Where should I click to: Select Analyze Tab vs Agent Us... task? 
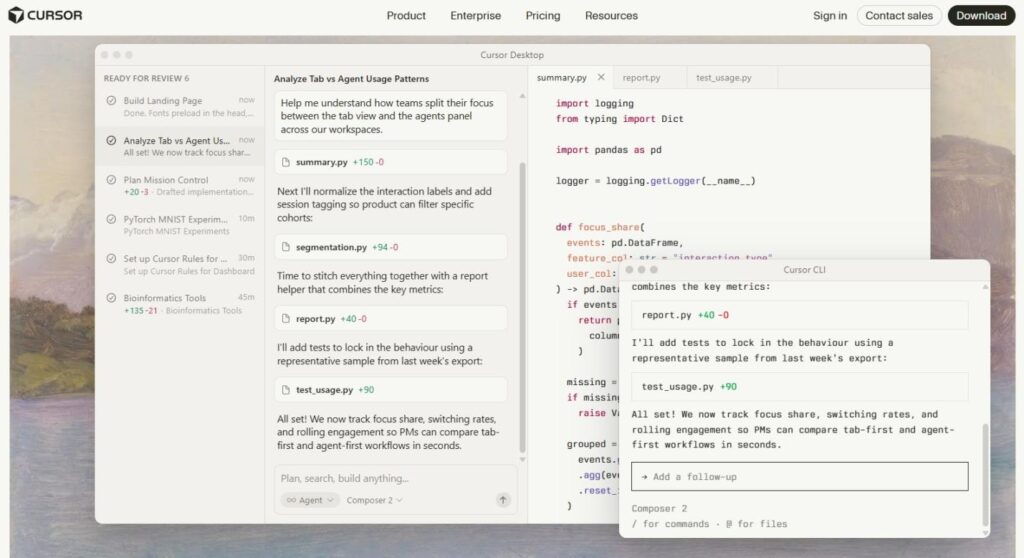point(180,146)
